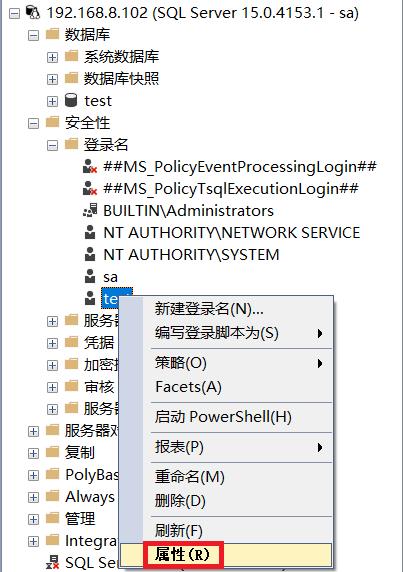
Task: Expand the 数据库快照 folder
Action: pos(52,79)
